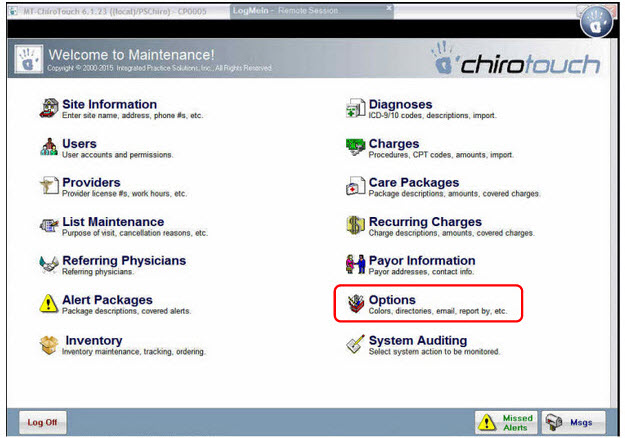625x438 pixels.
Task: Click 'Provider license #s, work hours, etc.' text
Action: [124, 194]
